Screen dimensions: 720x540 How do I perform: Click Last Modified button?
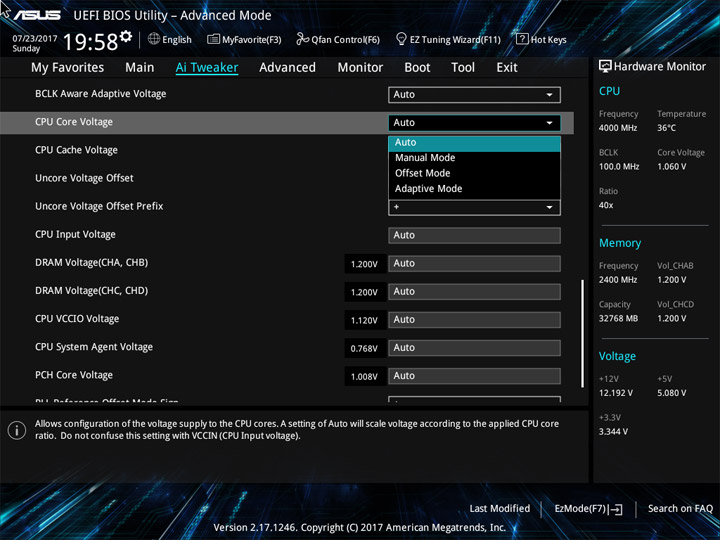coord(500,509)
